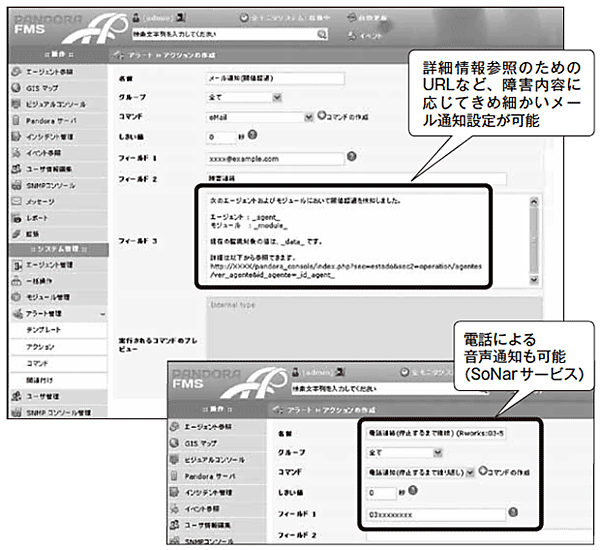Click Pandora FMS logo in back window

[x=71, y=28]
